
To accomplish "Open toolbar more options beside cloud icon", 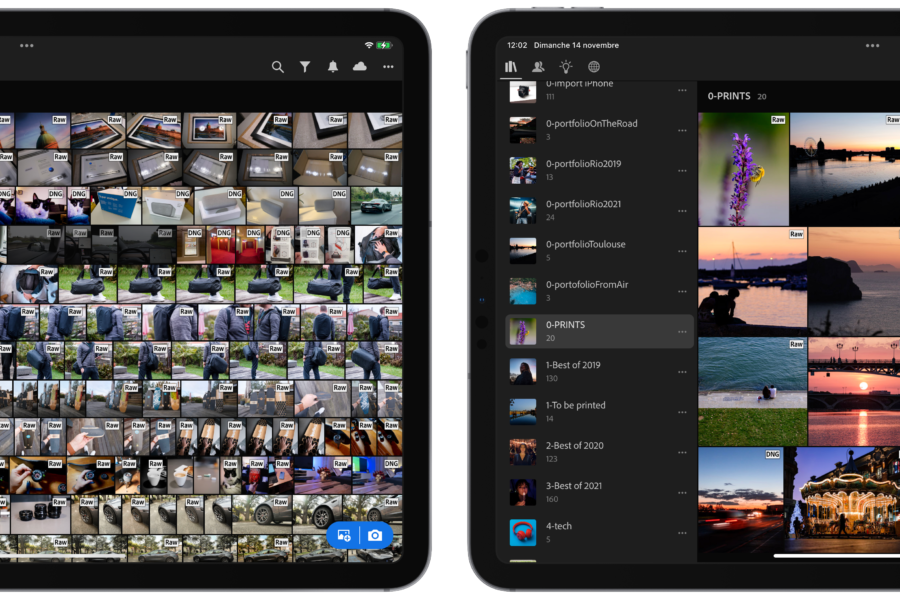I will click(389, 67).
